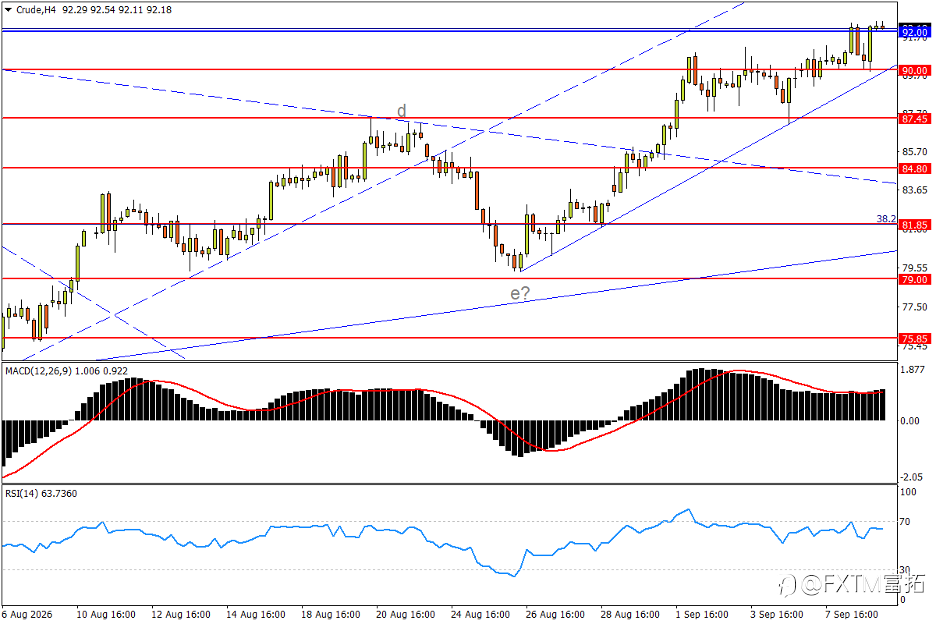Select the red 81.85 price level label
Viewport: 936px width, 624px height.
914,225
